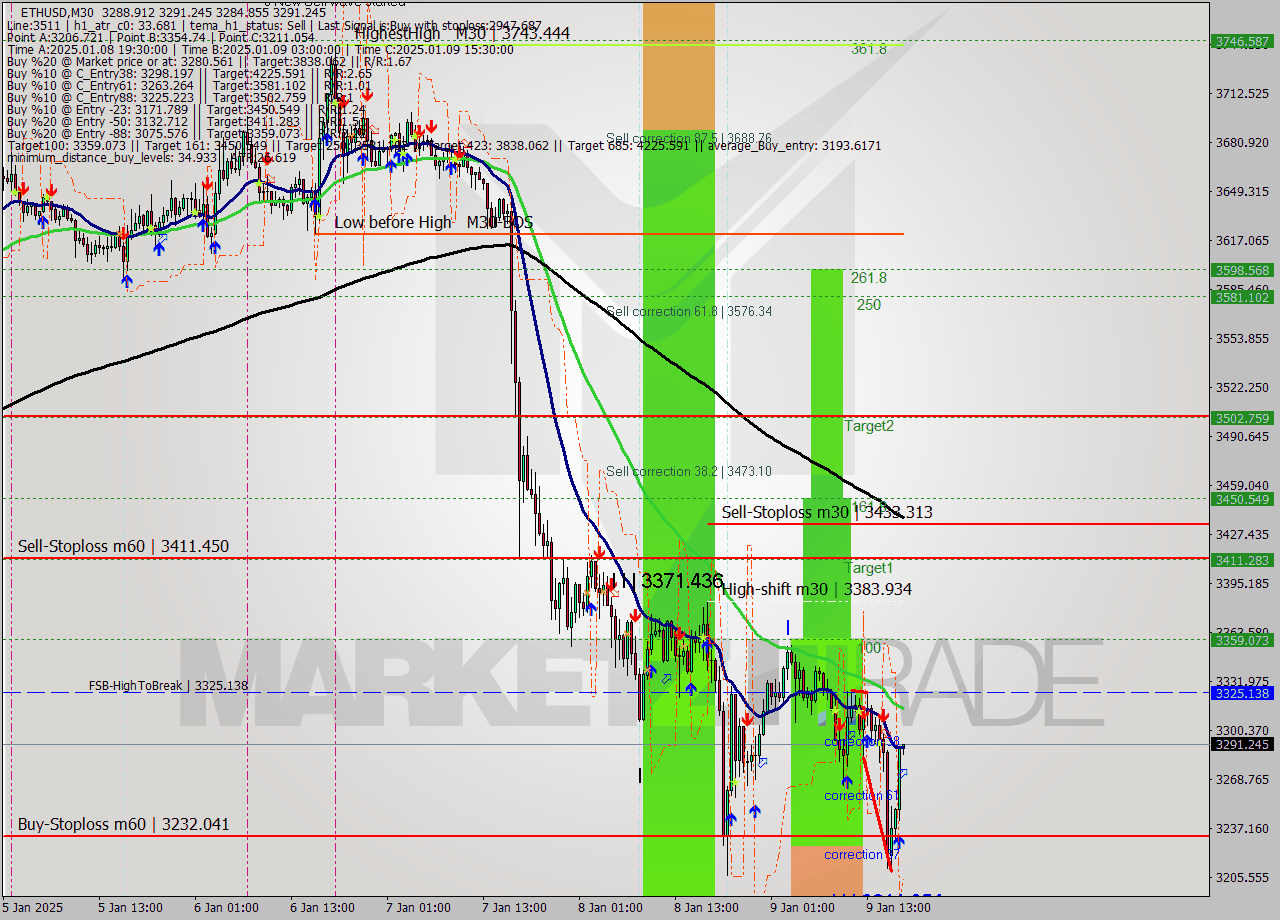
Task: Click the 3598.568 green price label
Action: click(1242, 270)
